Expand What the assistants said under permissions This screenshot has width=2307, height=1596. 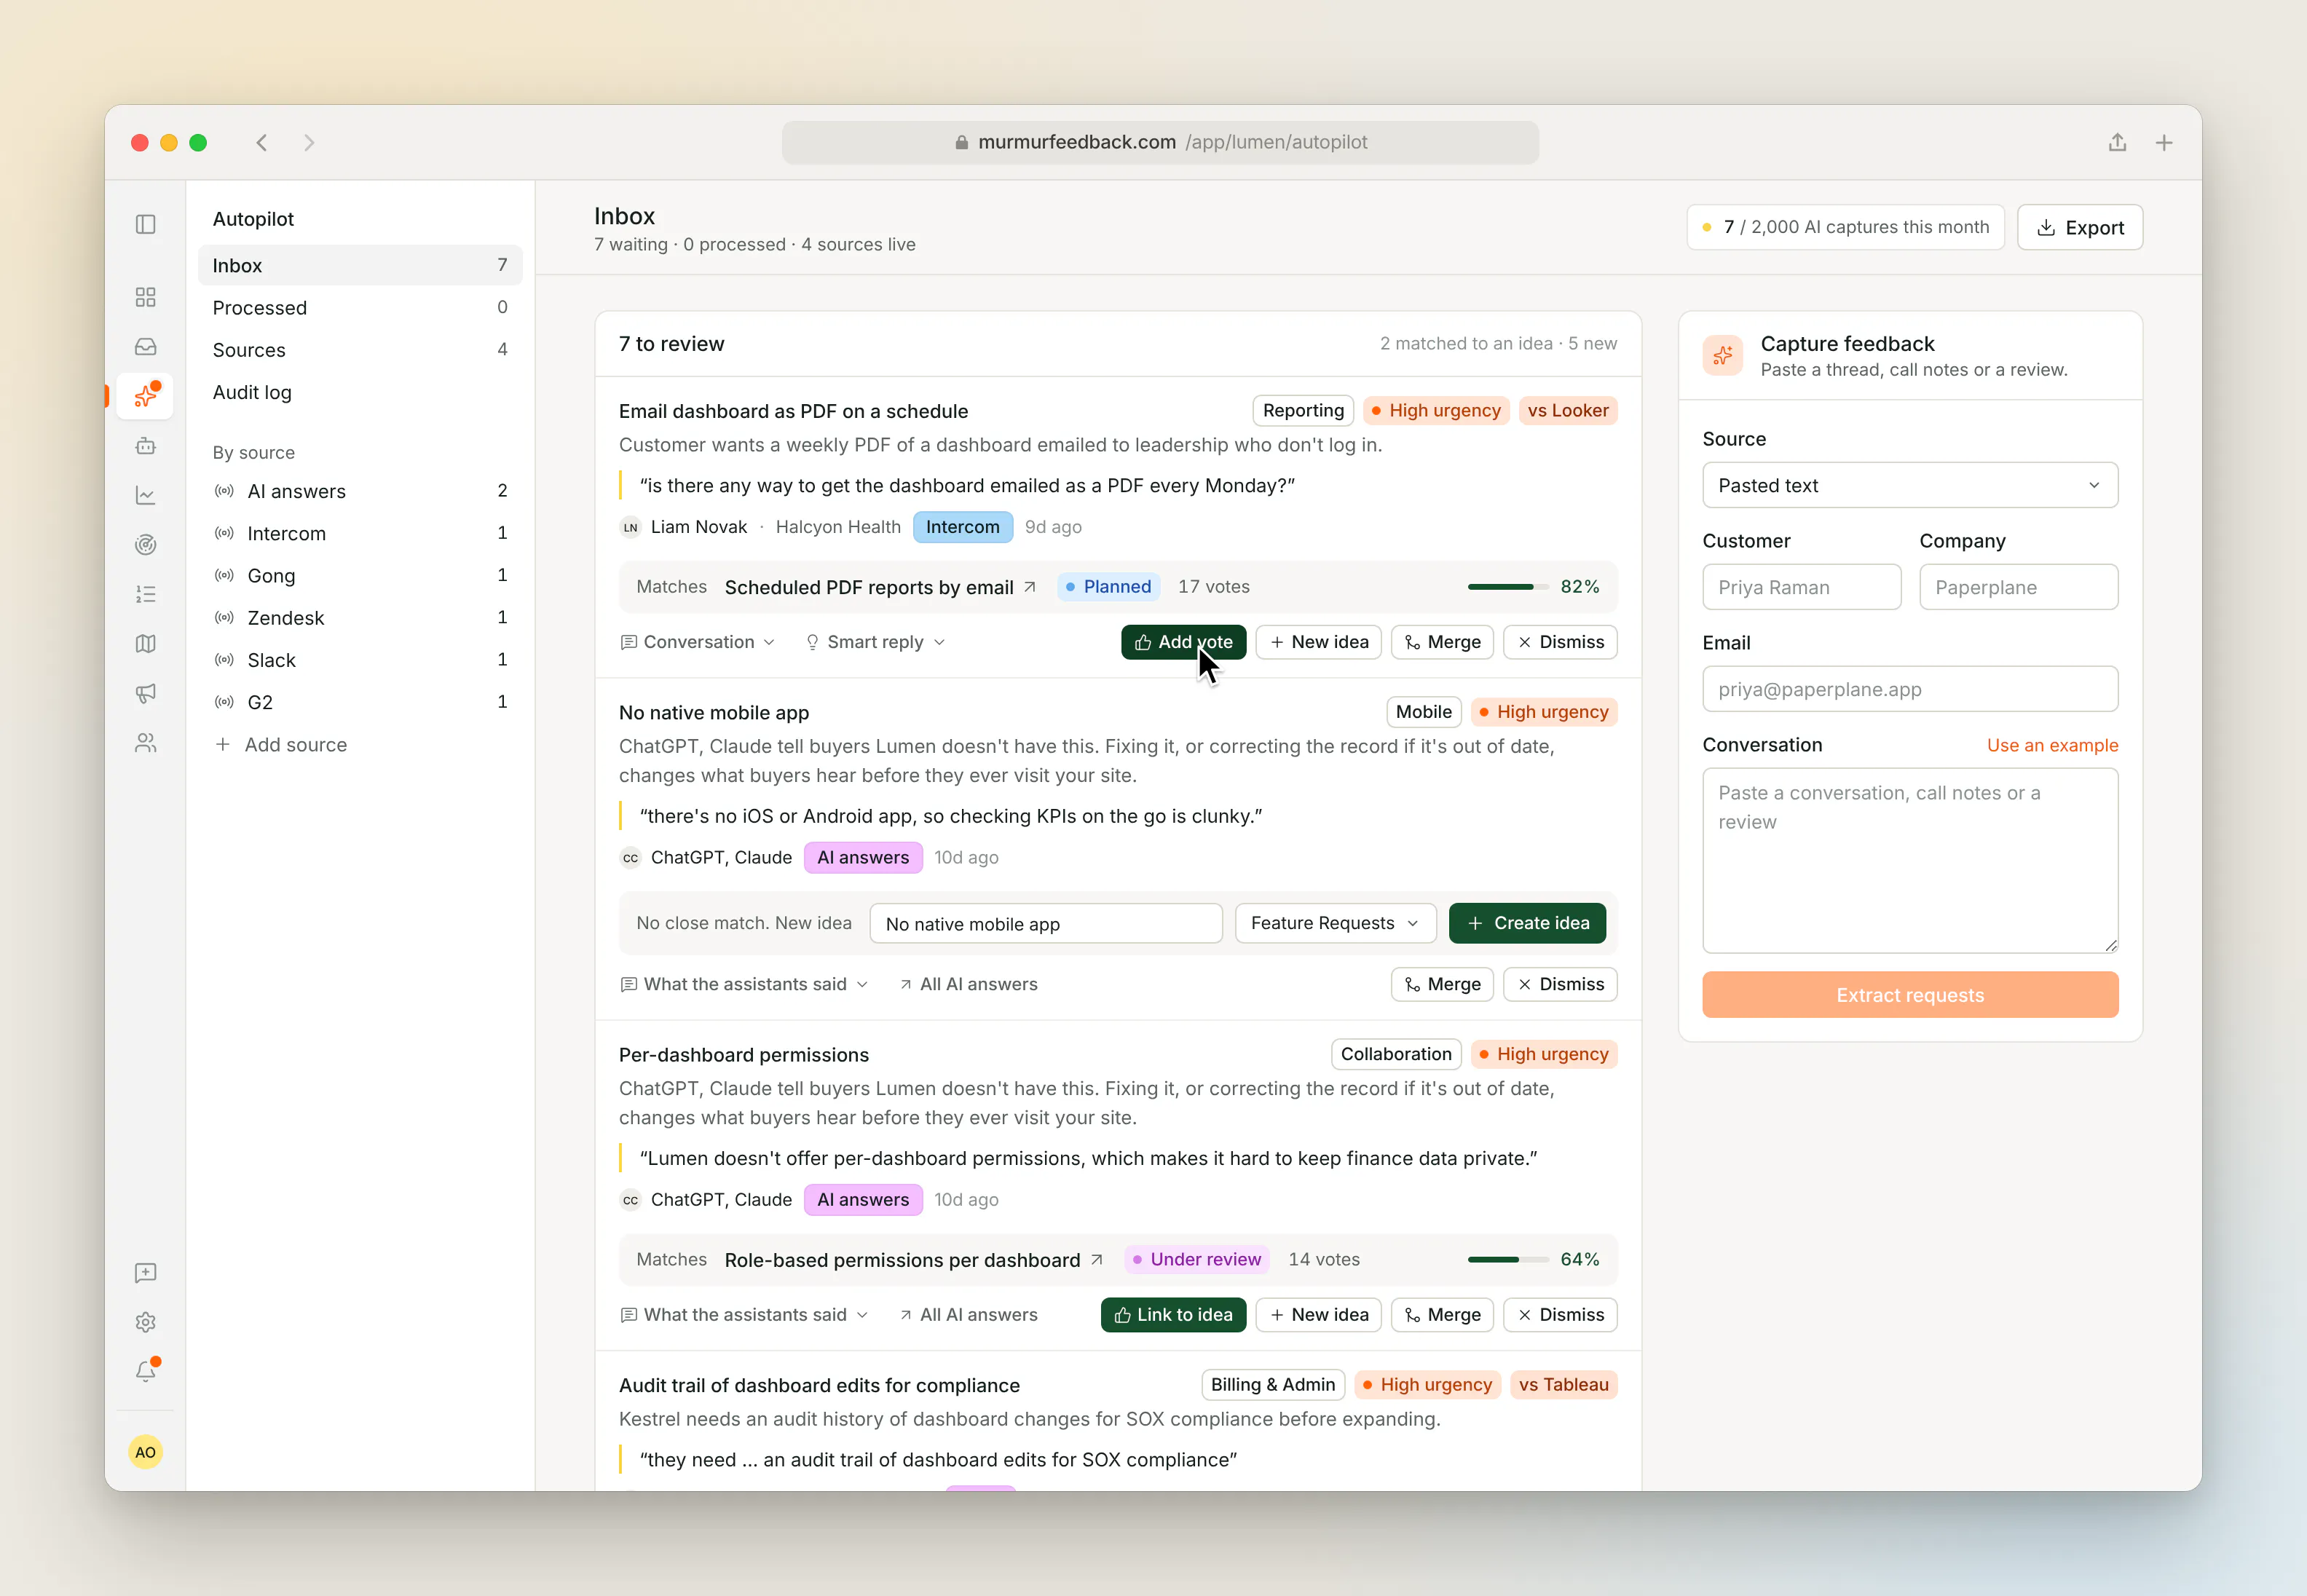pos(744,1315)
